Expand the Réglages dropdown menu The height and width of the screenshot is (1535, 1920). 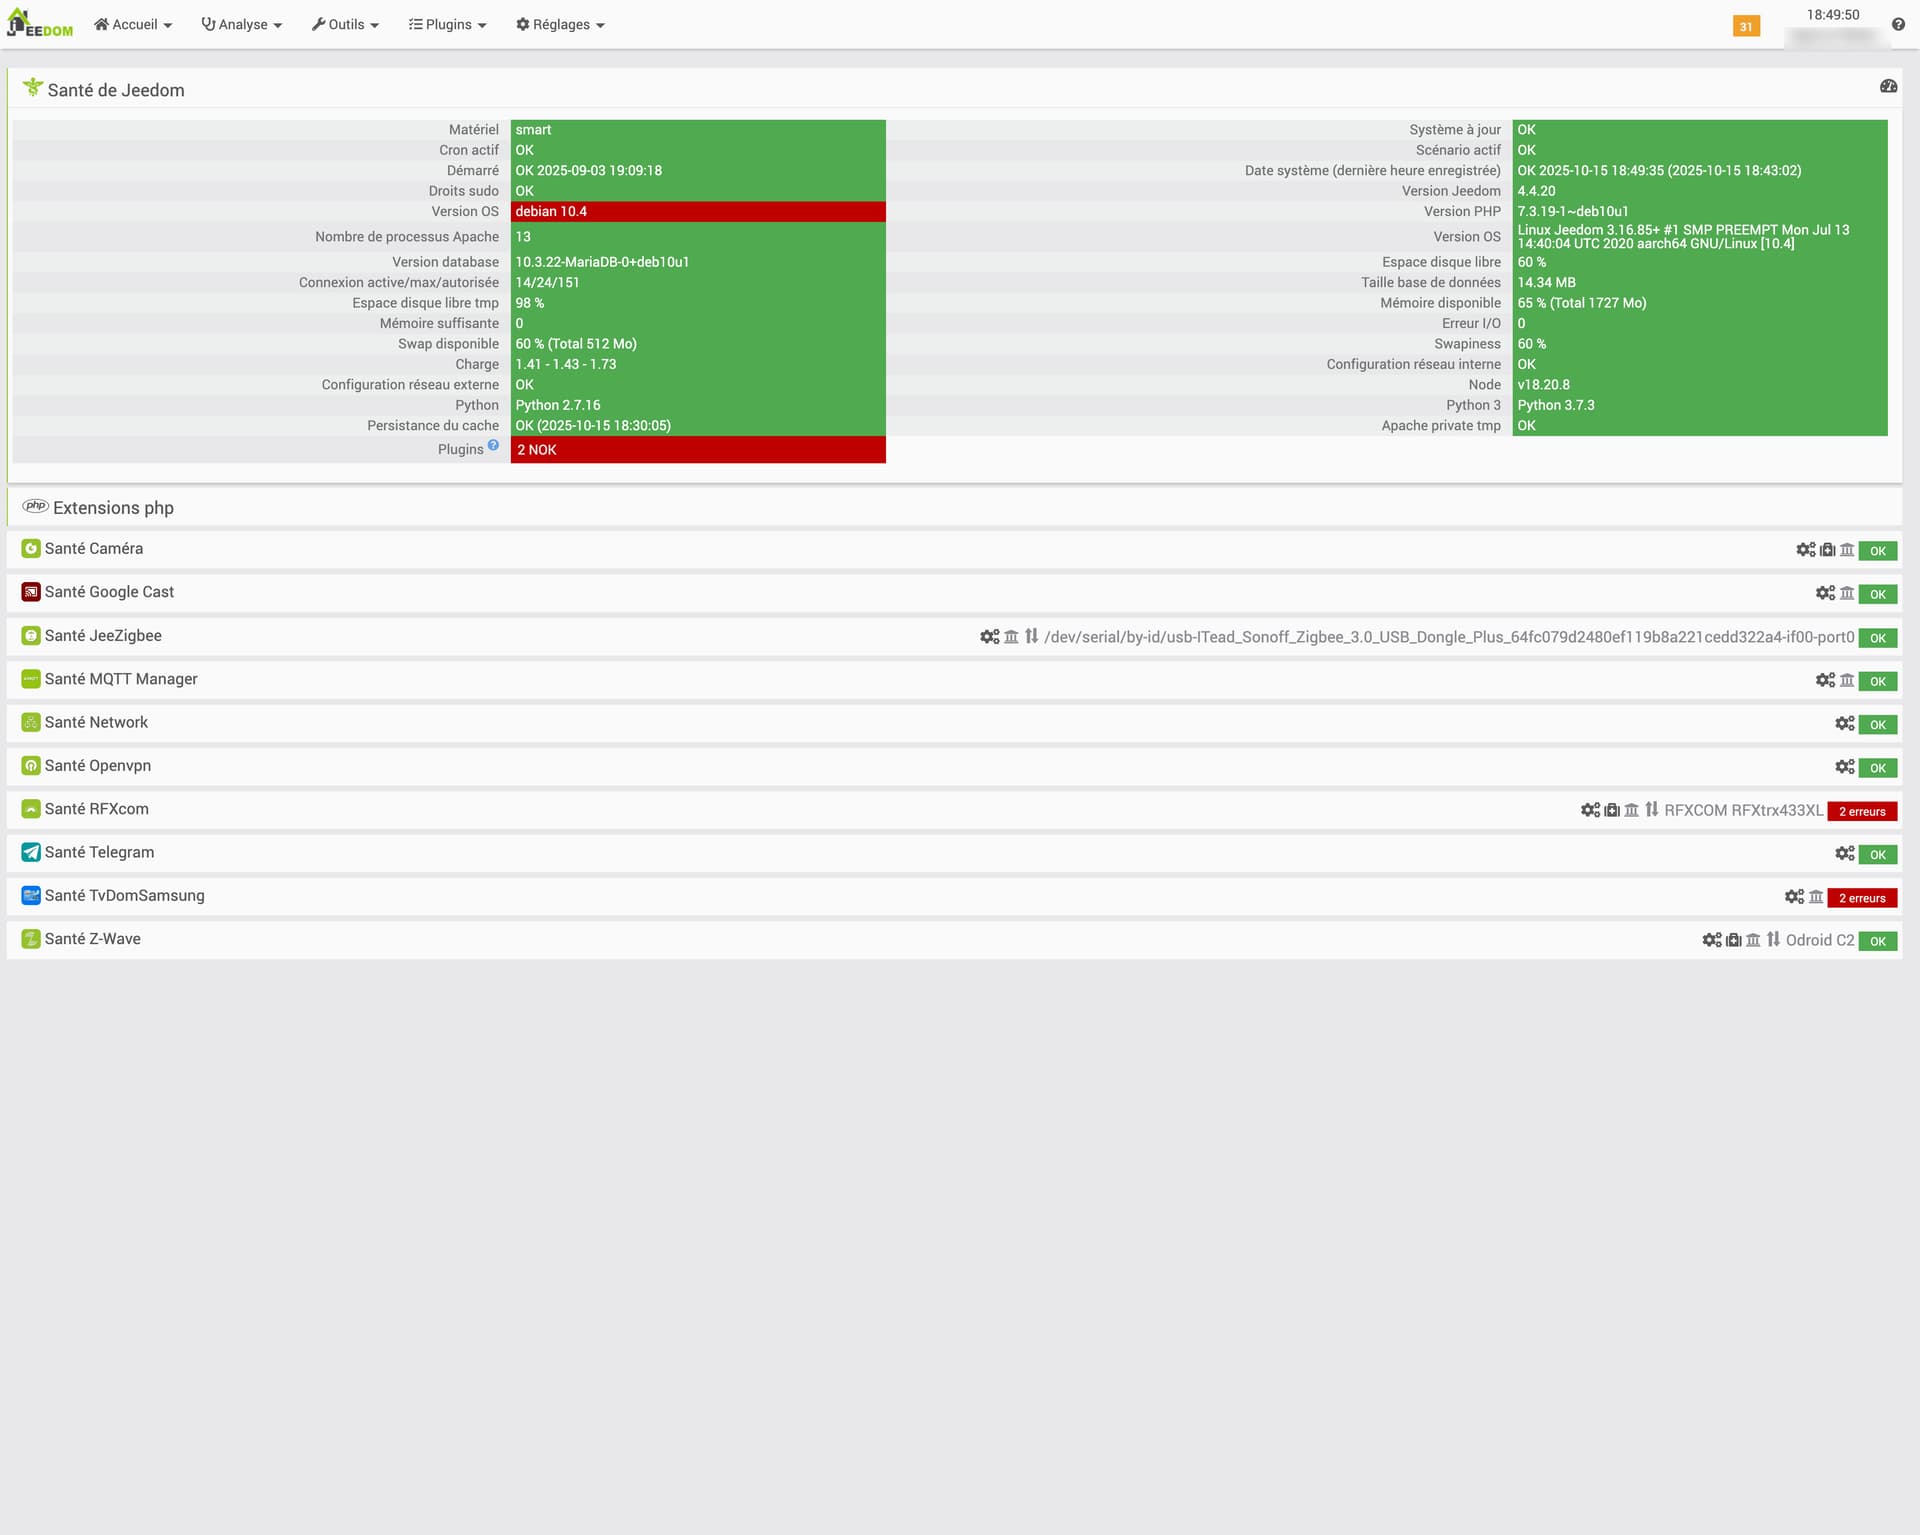(560, 25)
